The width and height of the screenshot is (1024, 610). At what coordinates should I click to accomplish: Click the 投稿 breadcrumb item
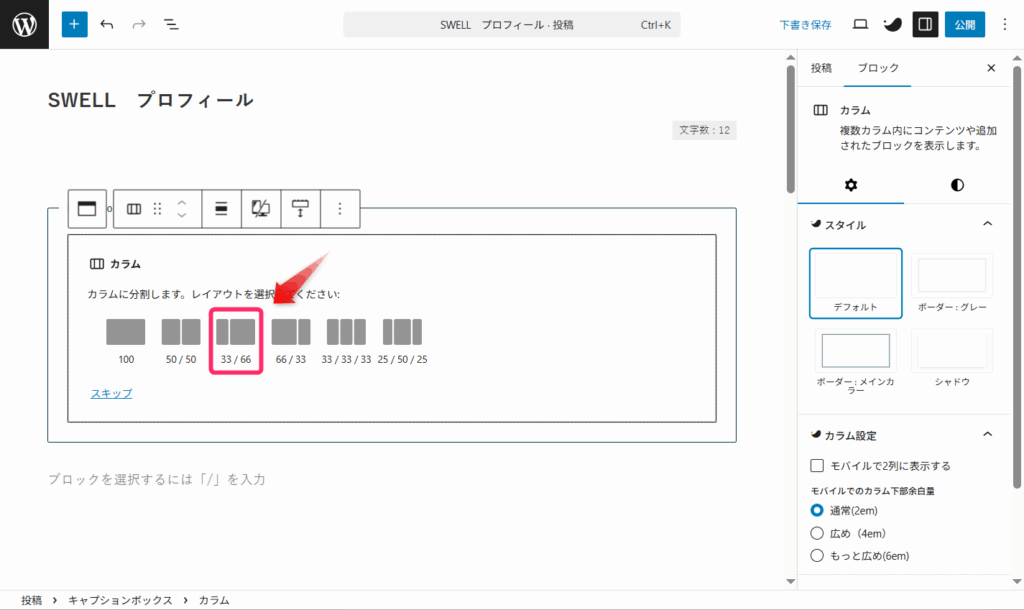[x=31, y=600]
